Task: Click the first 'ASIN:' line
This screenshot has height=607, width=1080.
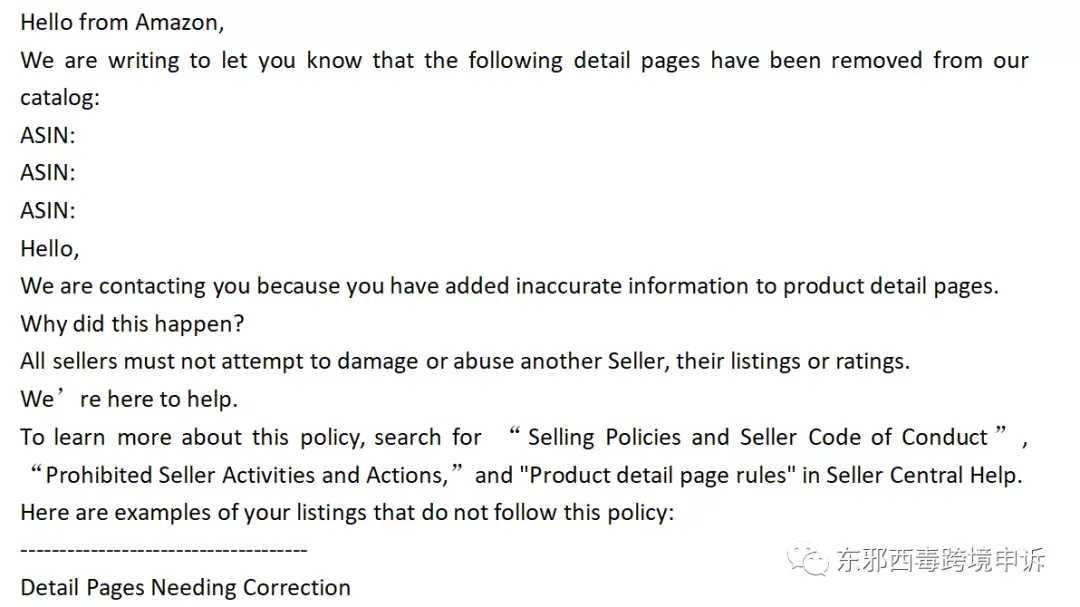Action: pyautogui.click(x=48, y=135)
